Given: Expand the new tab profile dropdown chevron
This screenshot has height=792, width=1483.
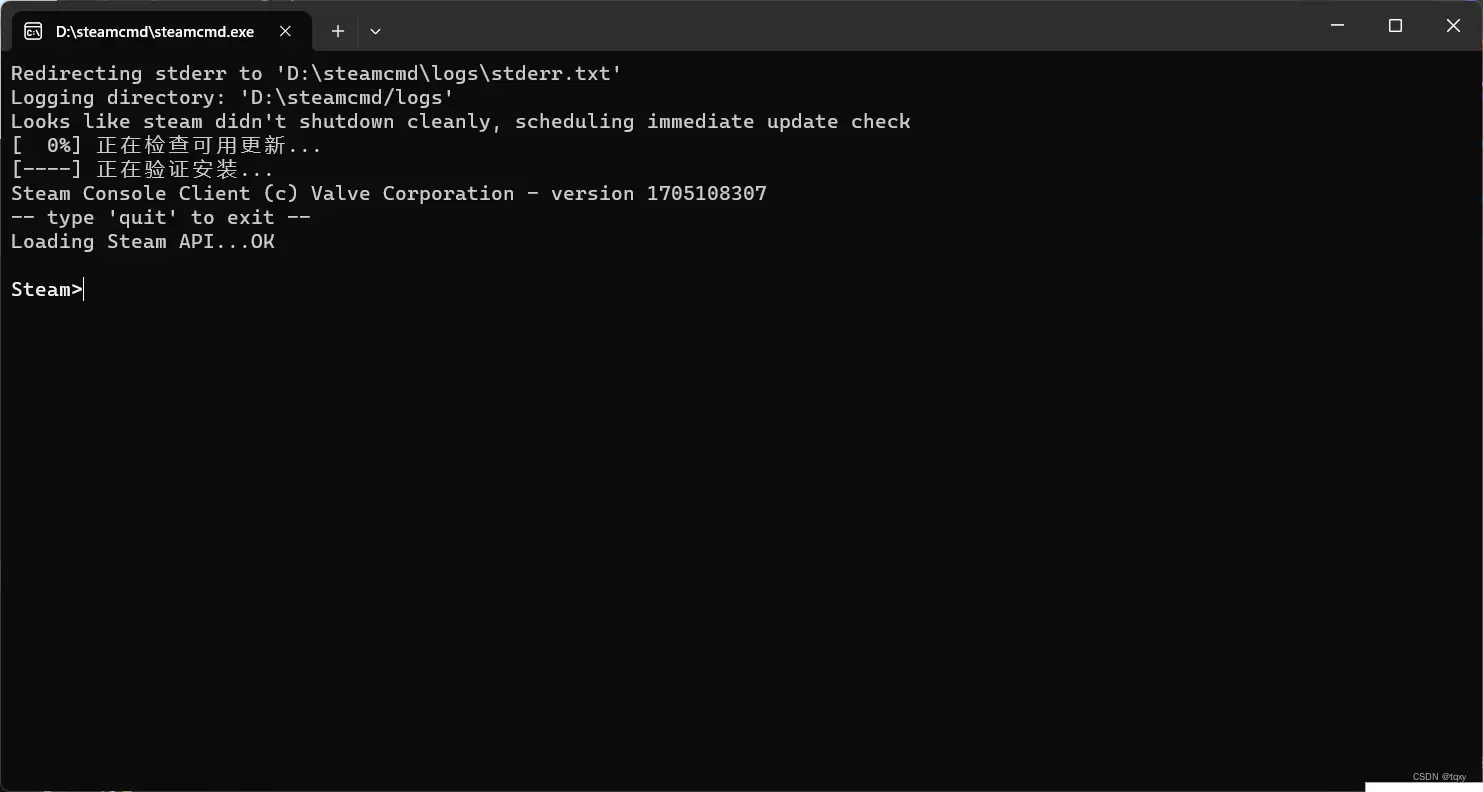Looking at the screenshot, I should coord(375,31).
